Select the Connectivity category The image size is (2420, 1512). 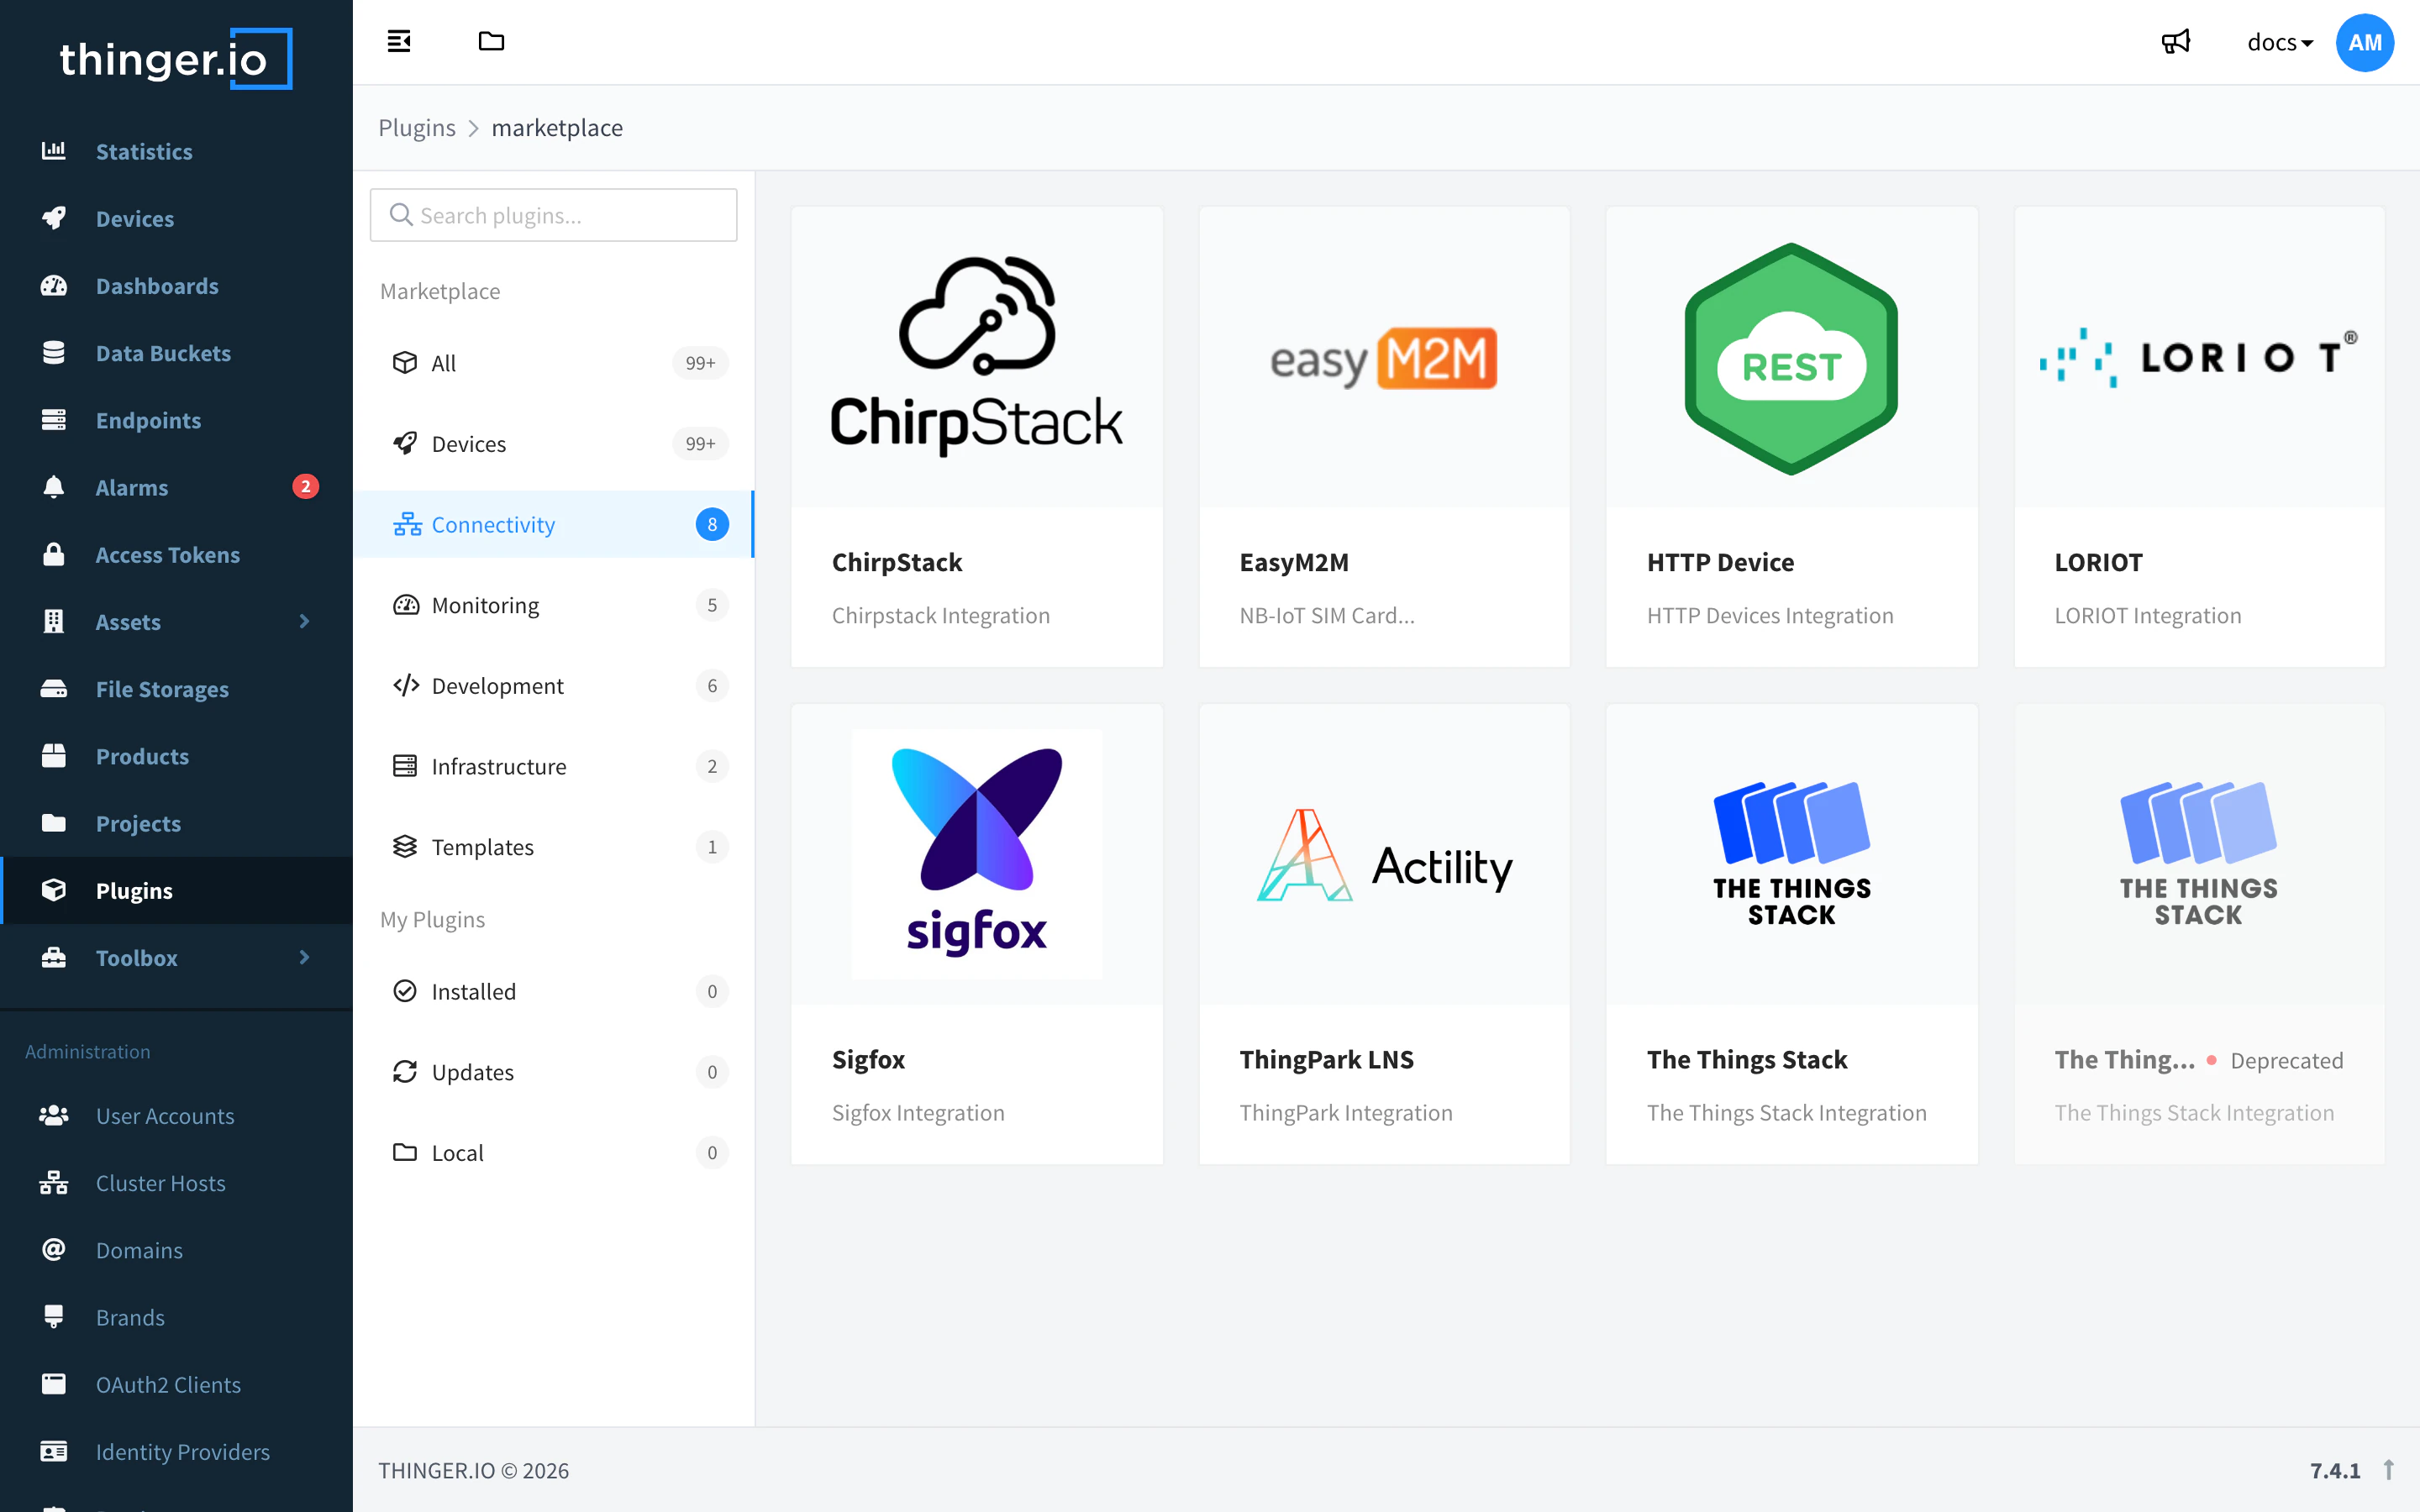pyautogui.click(x=554, y=524)
